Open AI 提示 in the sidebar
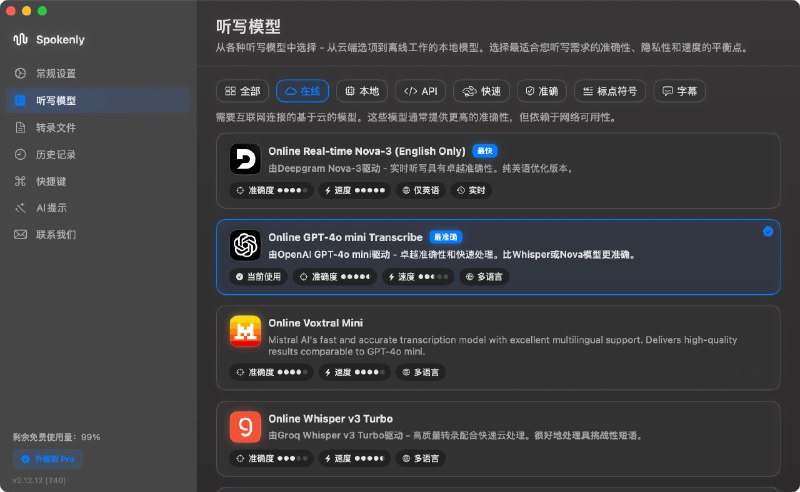 pos(98,208)
